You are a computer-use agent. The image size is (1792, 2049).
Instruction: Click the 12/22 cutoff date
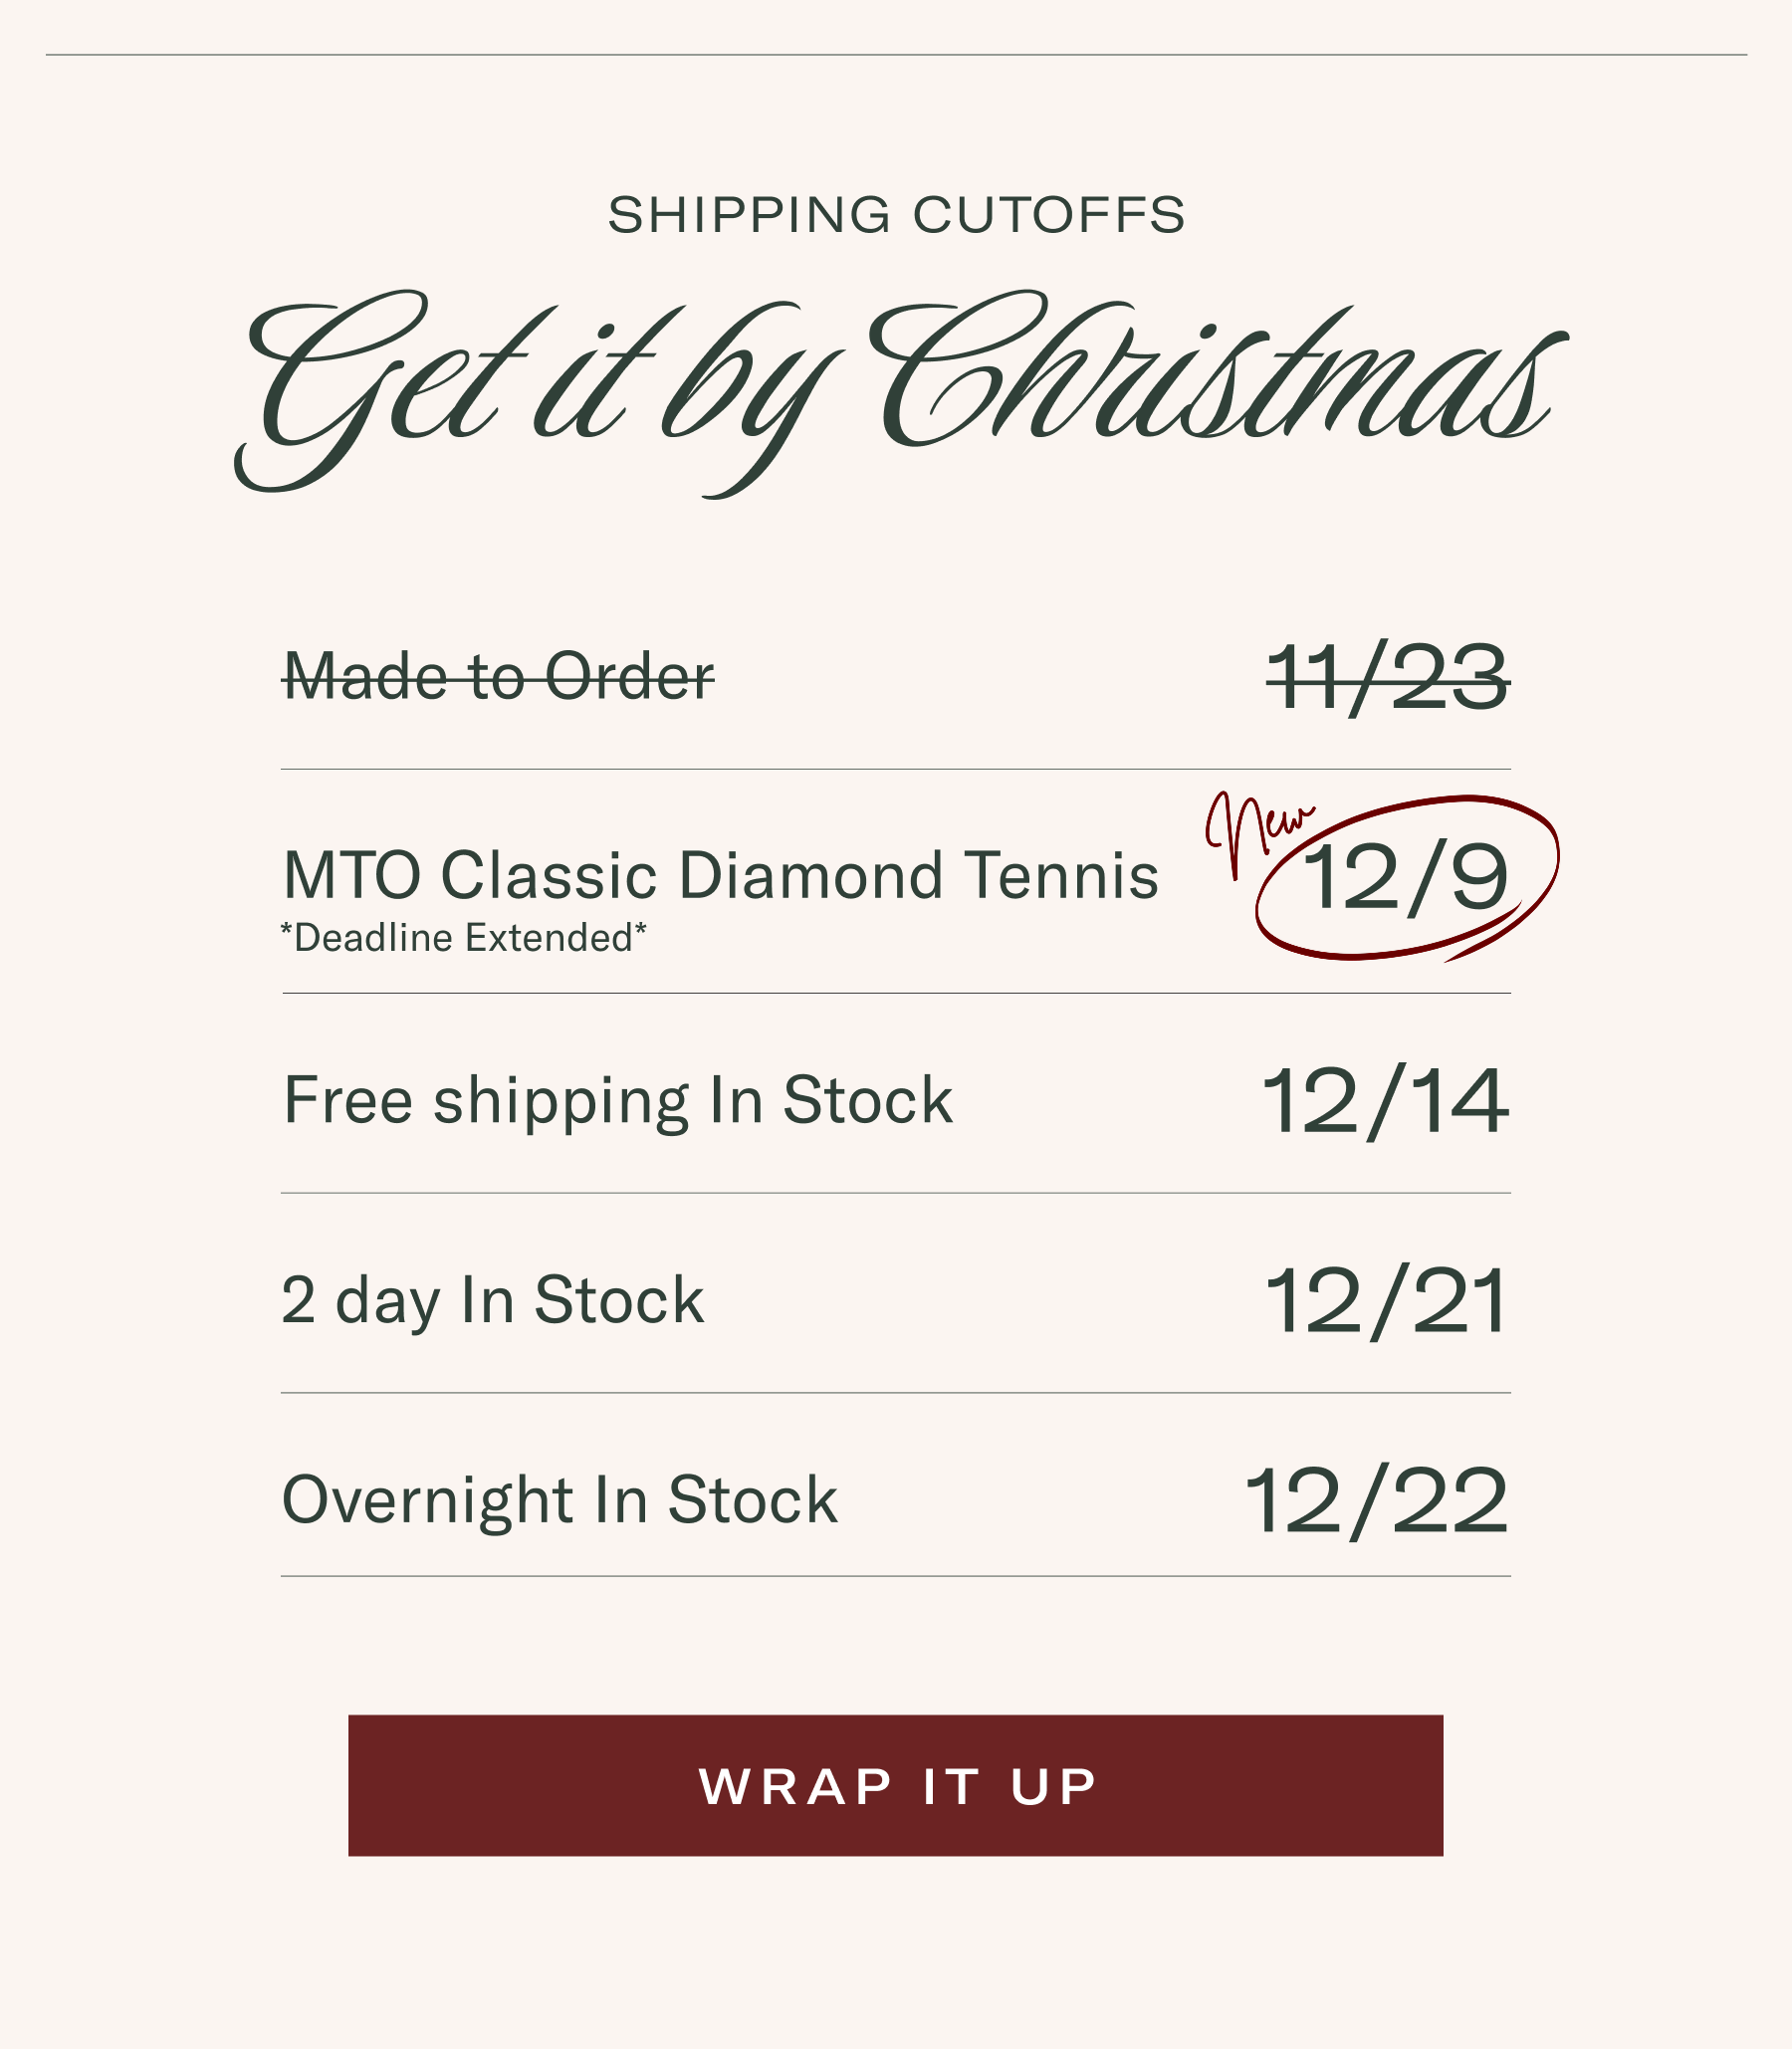(x=1376, y=1501)
